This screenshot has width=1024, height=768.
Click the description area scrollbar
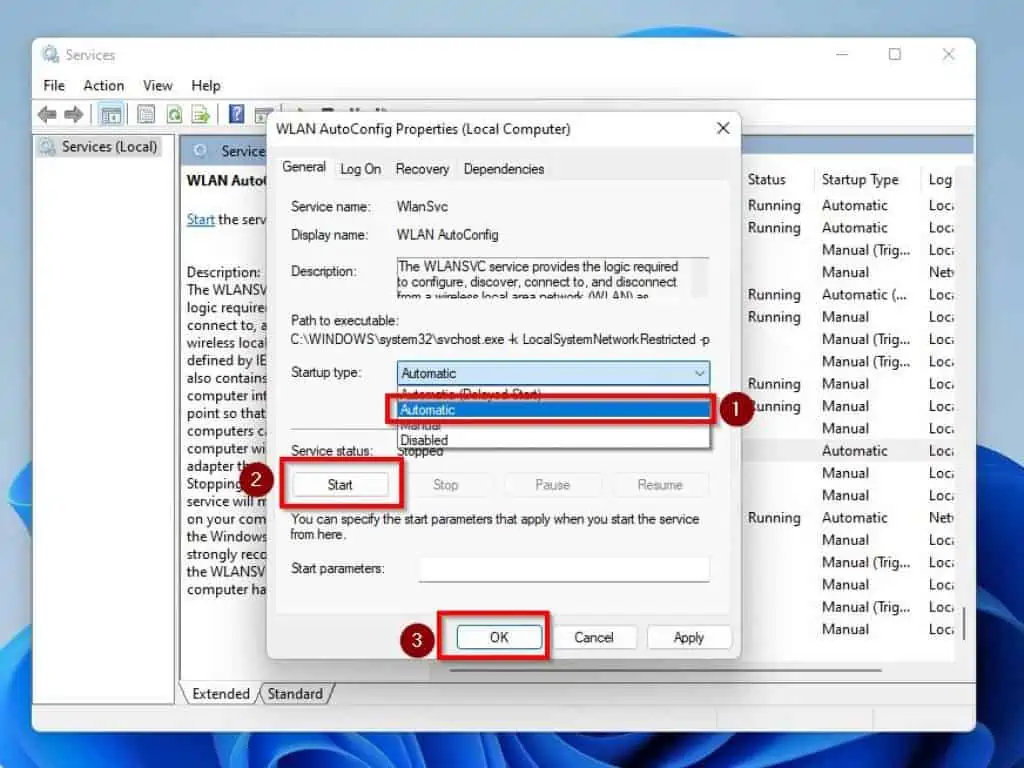pyautogui.click(x=699, y=277)
